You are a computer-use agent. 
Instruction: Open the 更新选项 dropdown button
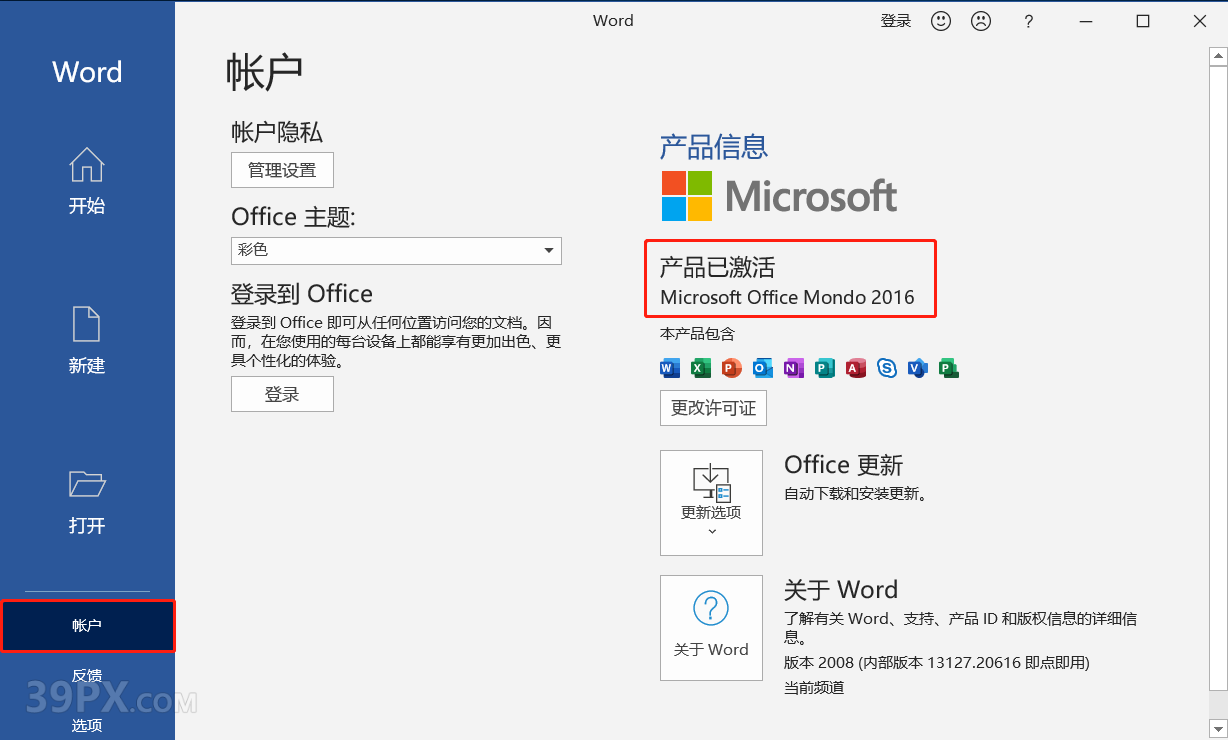tap(711, 503)
